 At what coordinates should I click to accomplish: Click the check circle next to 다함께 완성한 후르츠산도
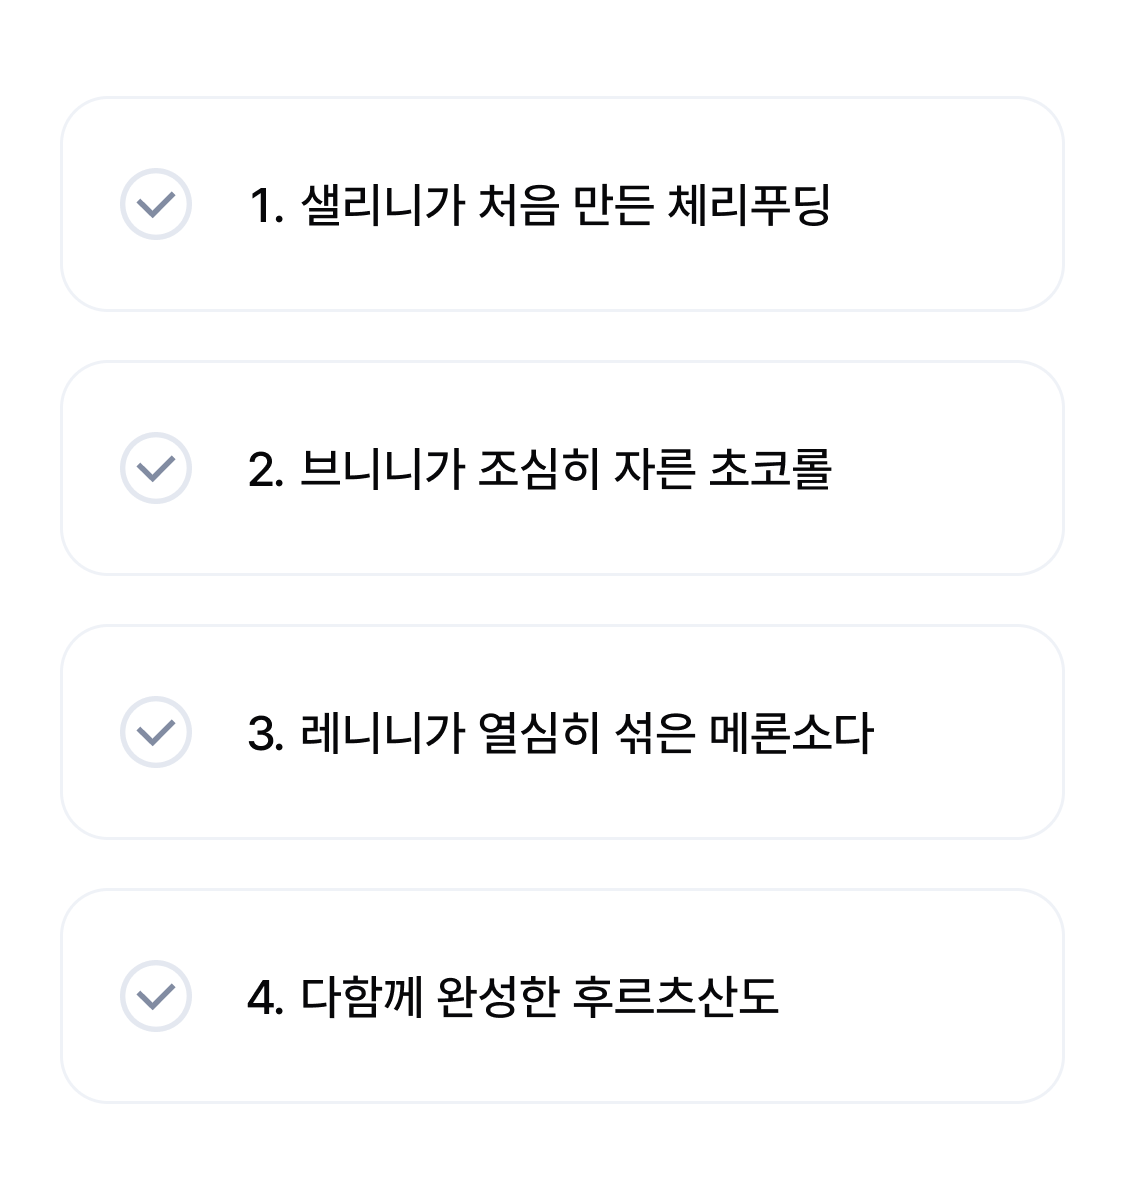pyautogui.click(x=156, y=996)
